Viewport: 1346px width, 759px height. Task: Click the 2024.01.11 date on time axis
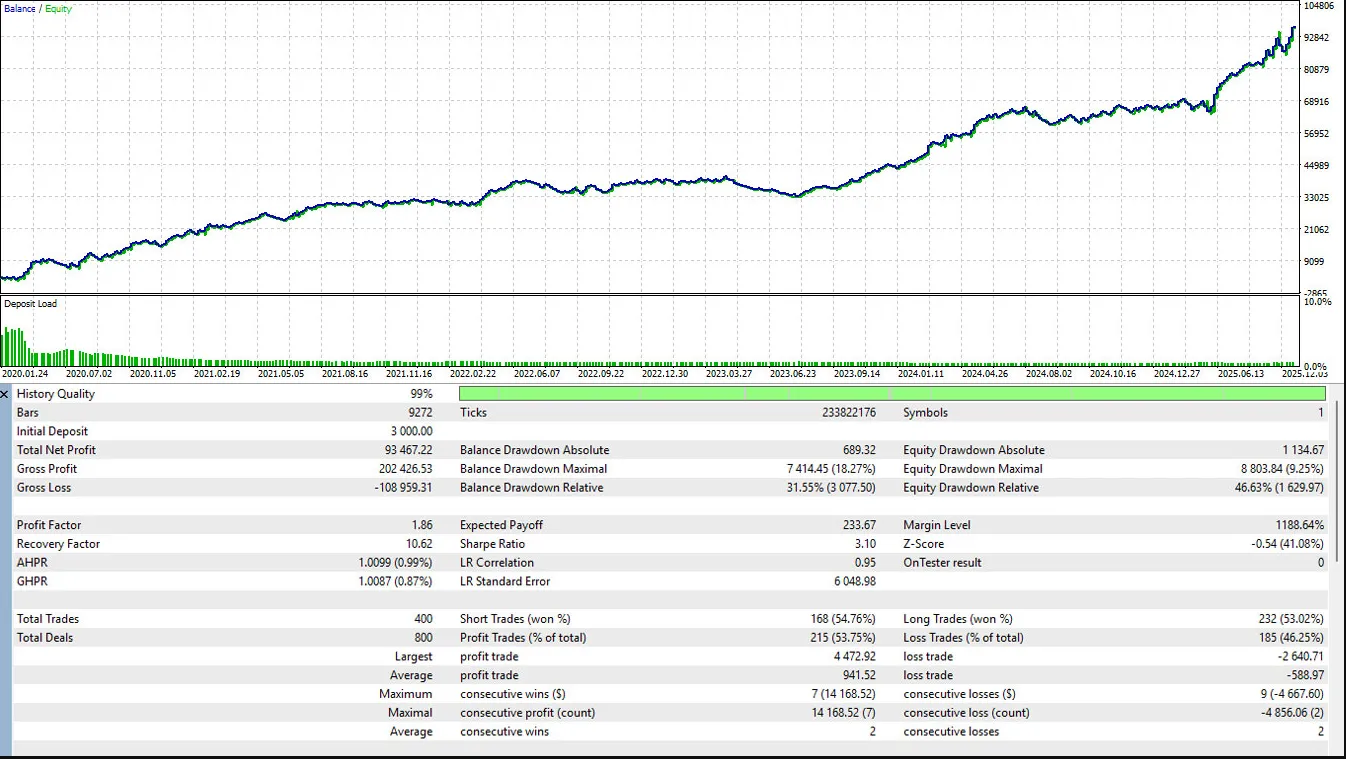pos(920,374)
